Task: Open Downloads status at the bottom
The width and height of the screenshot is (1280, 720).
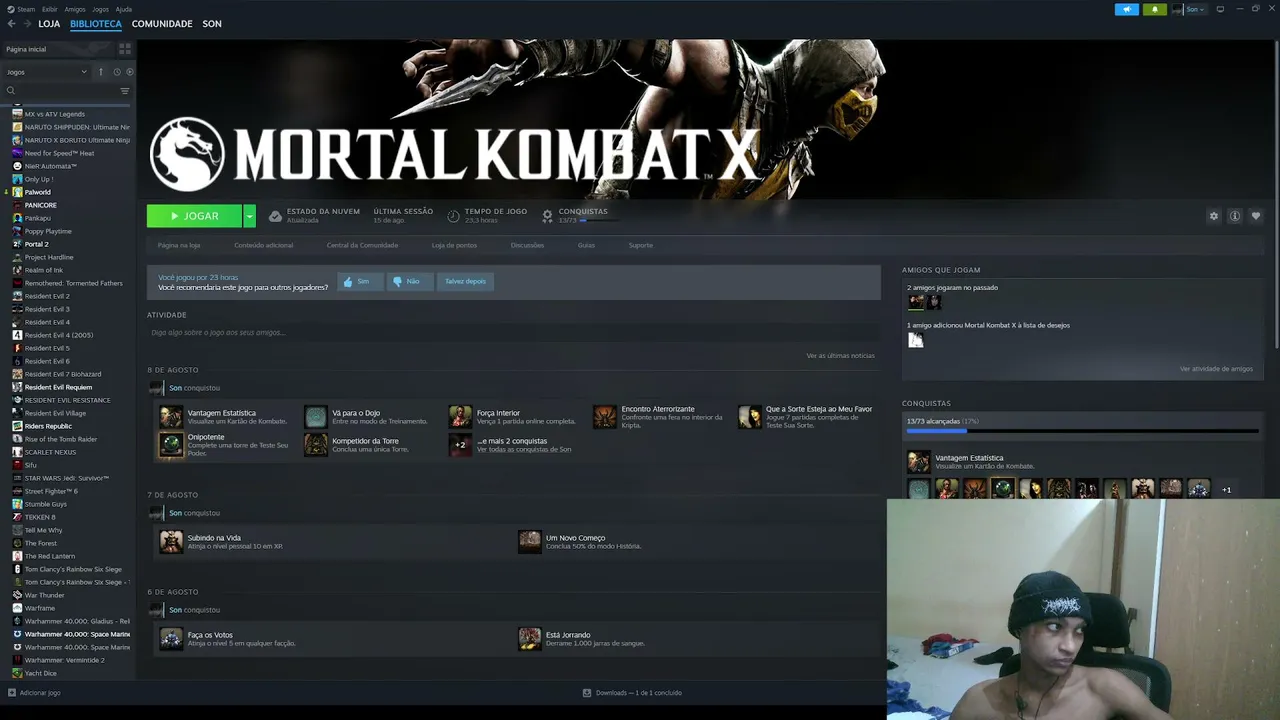Action: [x=632, y=692]
